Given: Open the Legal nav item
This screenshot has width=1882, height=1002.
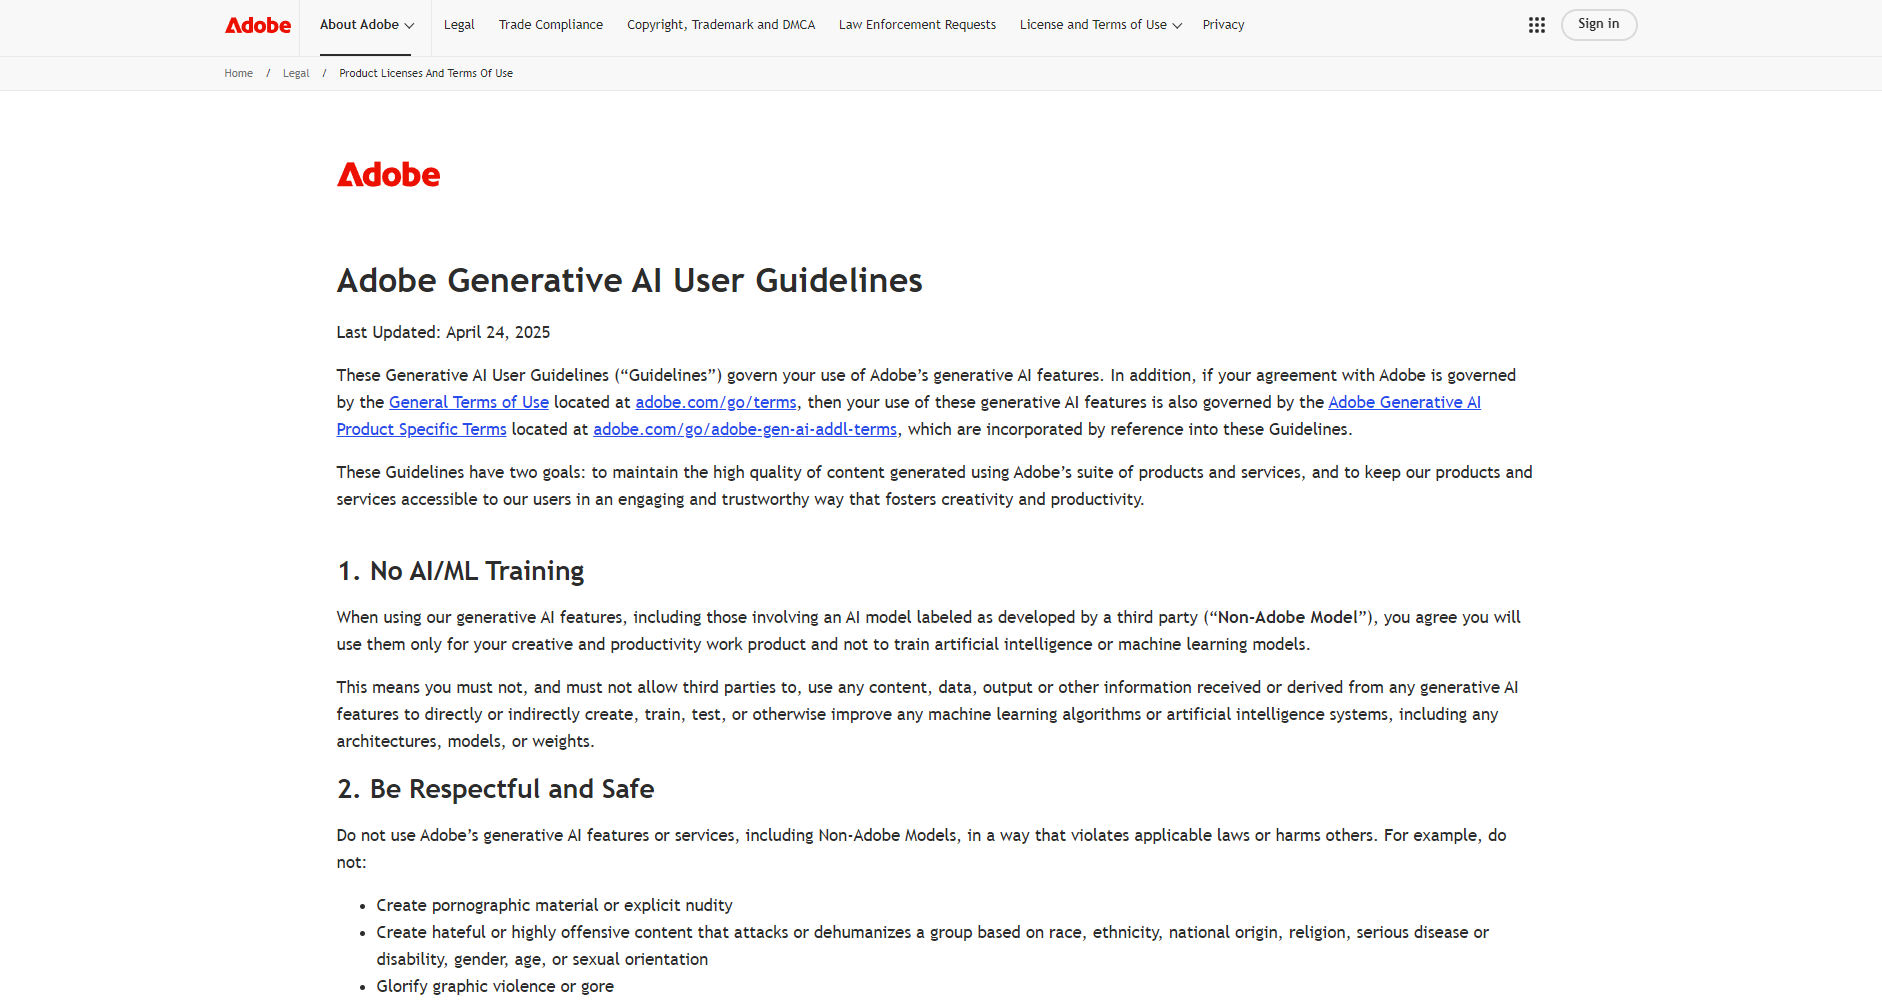Looking at the screenshot, I should (x=459, y=25).
